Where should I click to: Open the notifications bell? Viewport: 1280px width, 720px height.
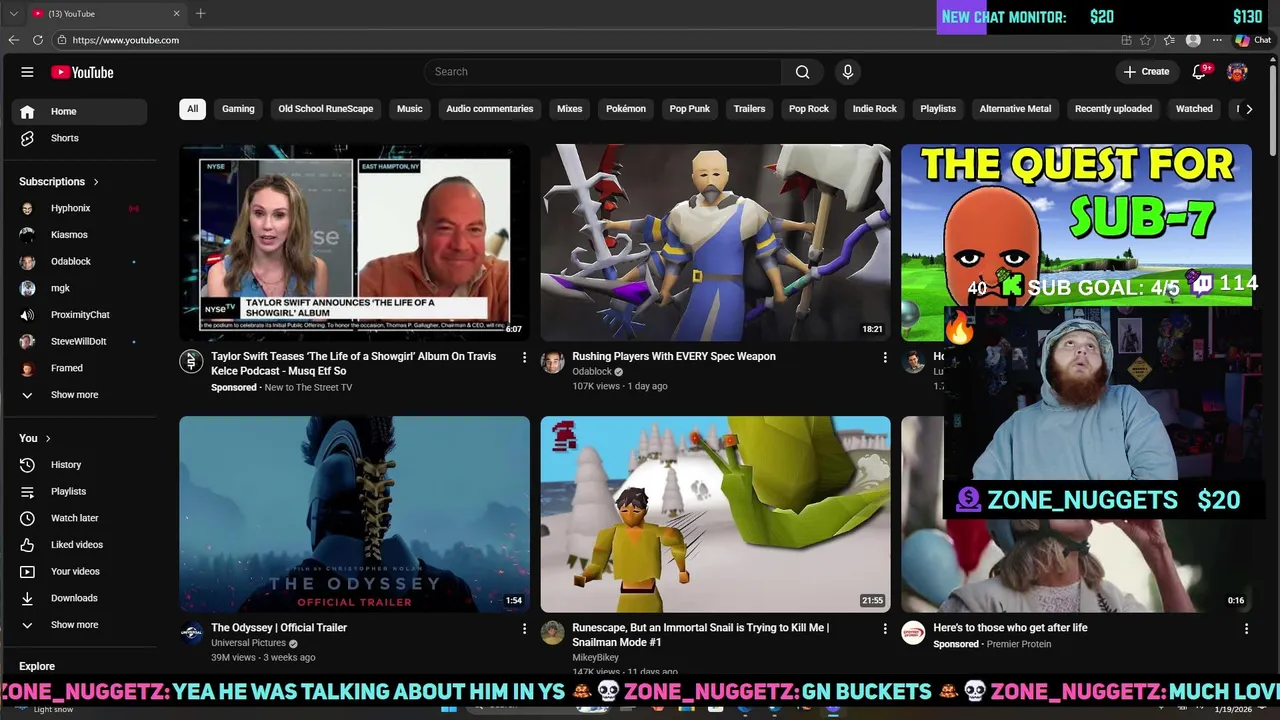[x=1199, y=72]
